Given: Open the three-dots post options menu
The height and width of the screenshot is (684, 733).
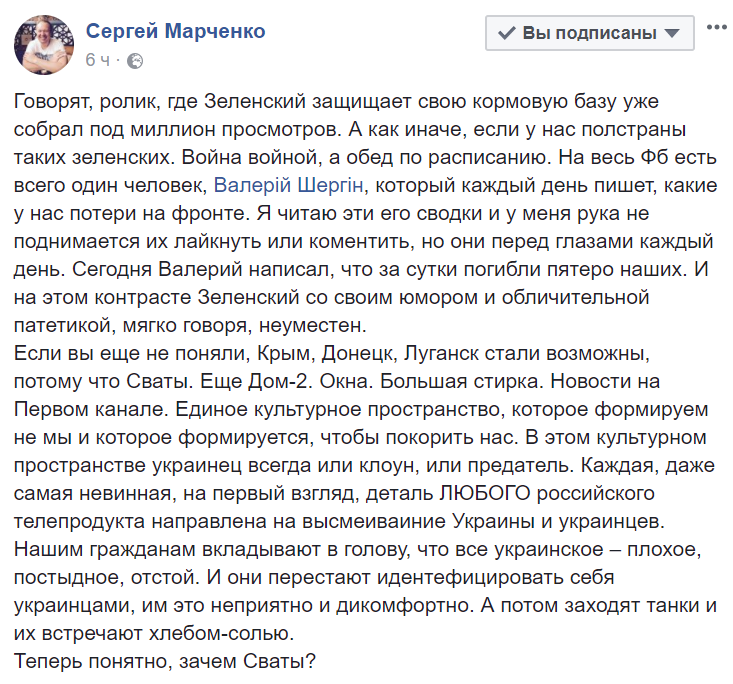Looking at the screenshot, I should [717, 28].
